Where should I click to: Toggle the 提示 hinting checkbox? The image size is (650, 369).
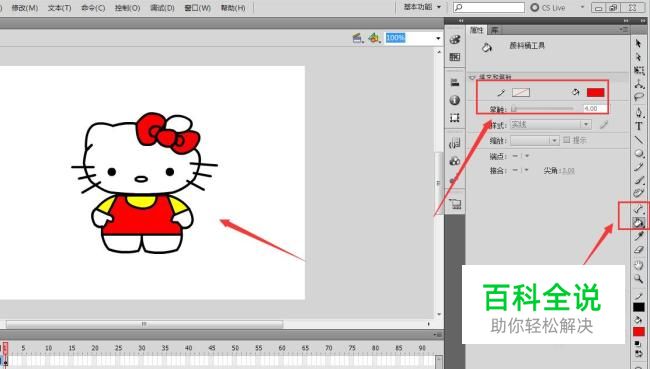tap(567, 140)
